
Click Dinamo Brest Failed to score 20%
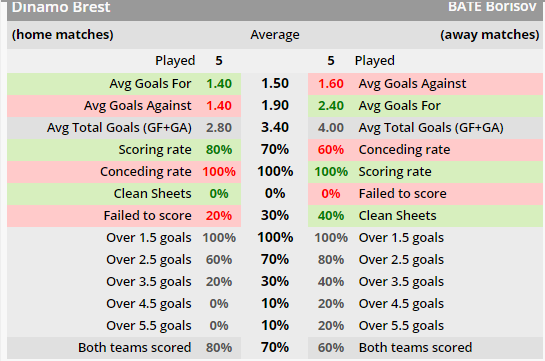tap(219, 216)
